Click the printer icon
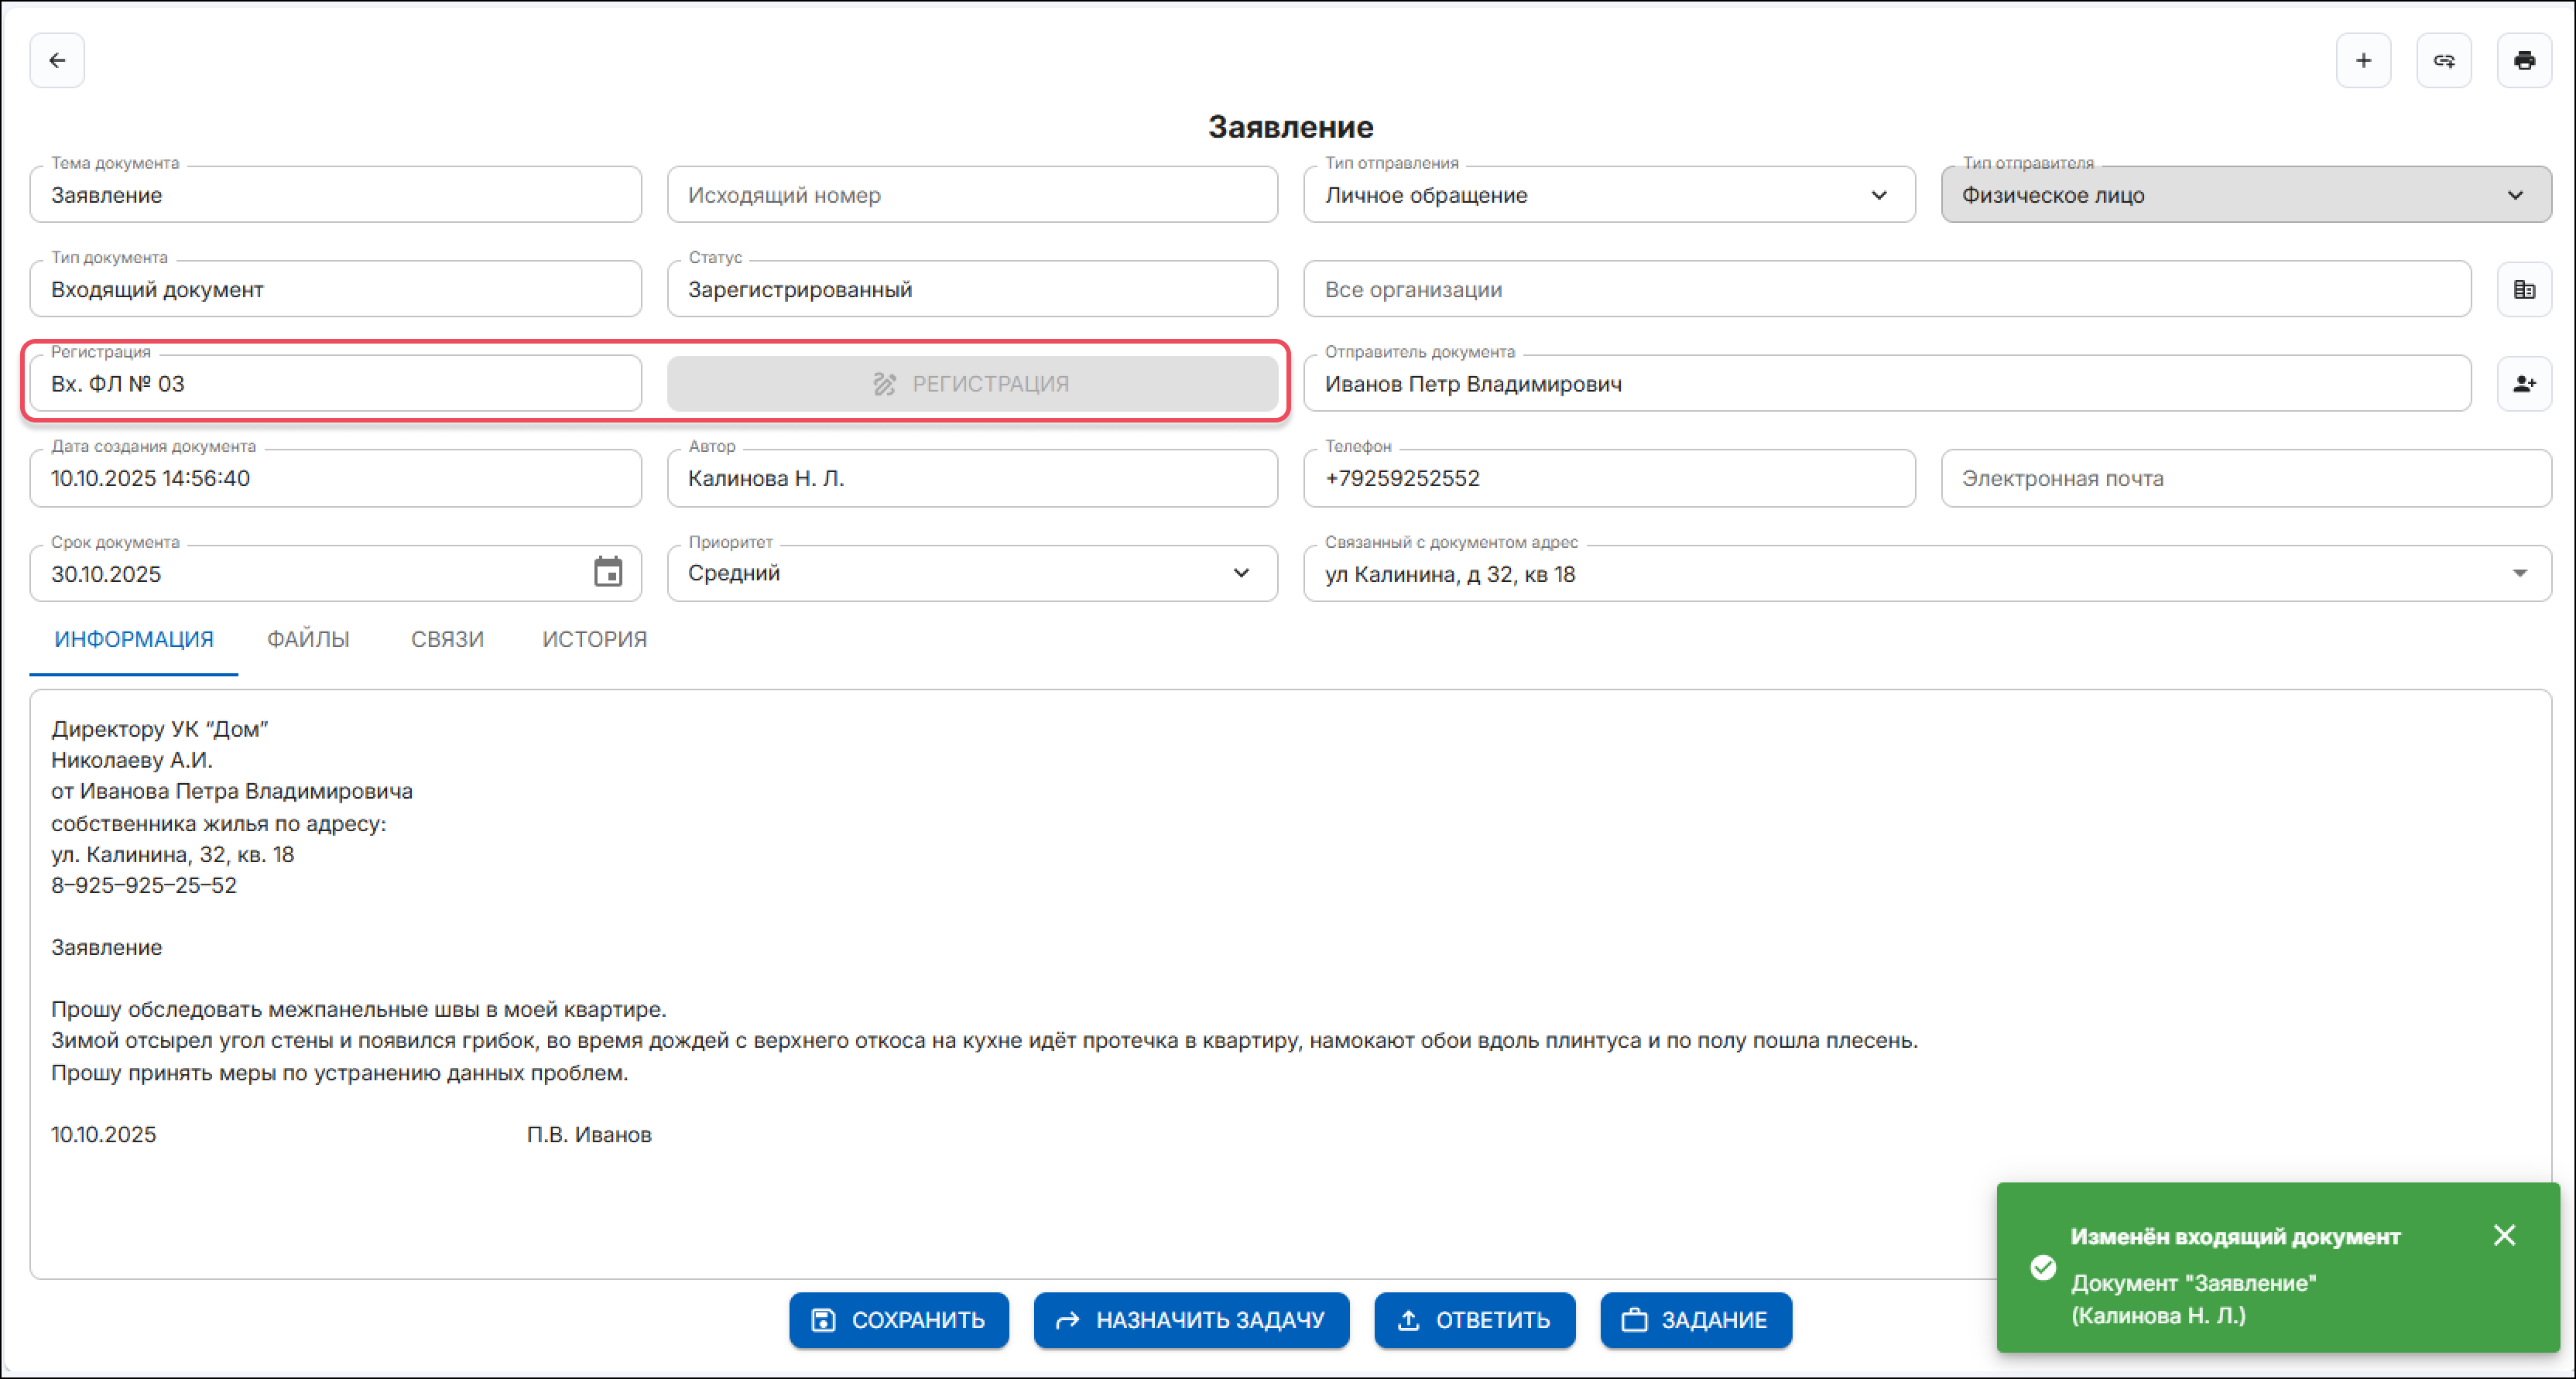The width and height of the screenshot is (2576, 1379). (2523, 61)
